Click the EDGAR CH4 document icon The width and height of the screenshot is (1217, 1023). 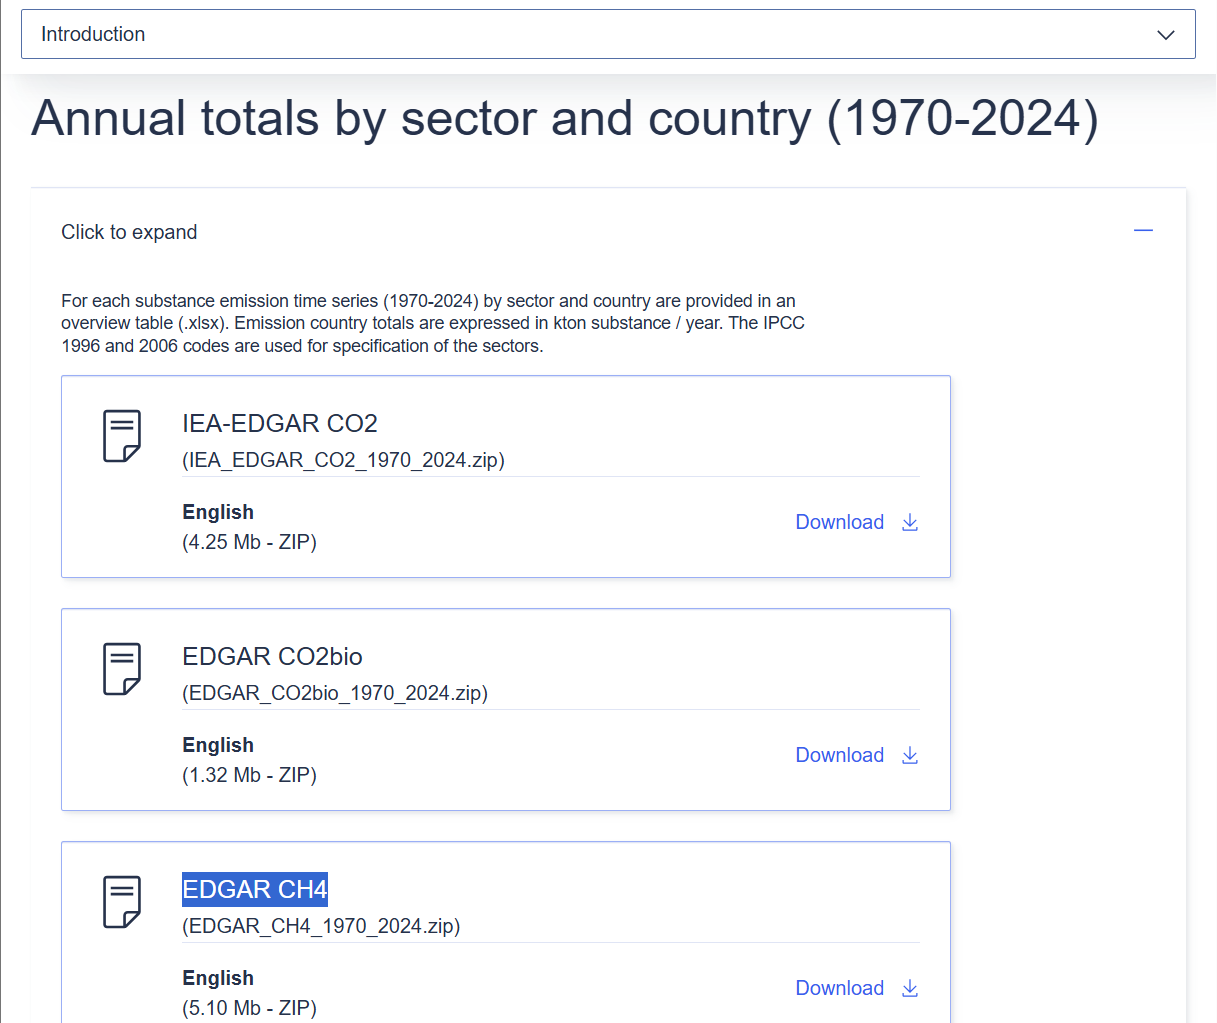point(122,902)
